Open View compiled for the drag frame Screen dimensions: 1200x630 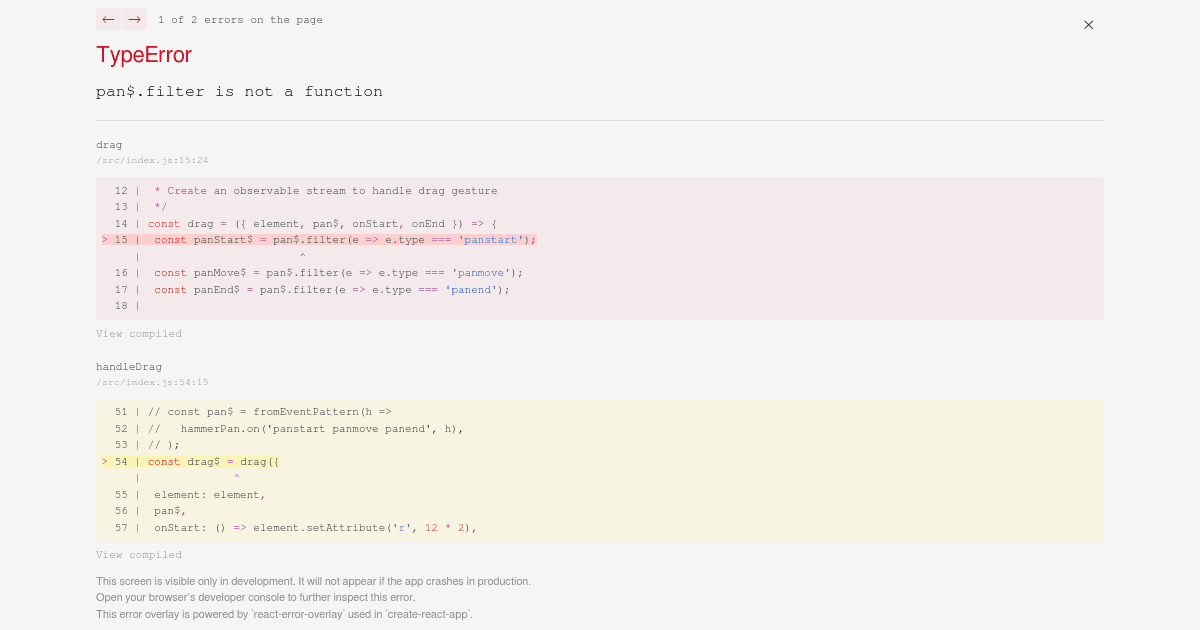coord(138,333)
